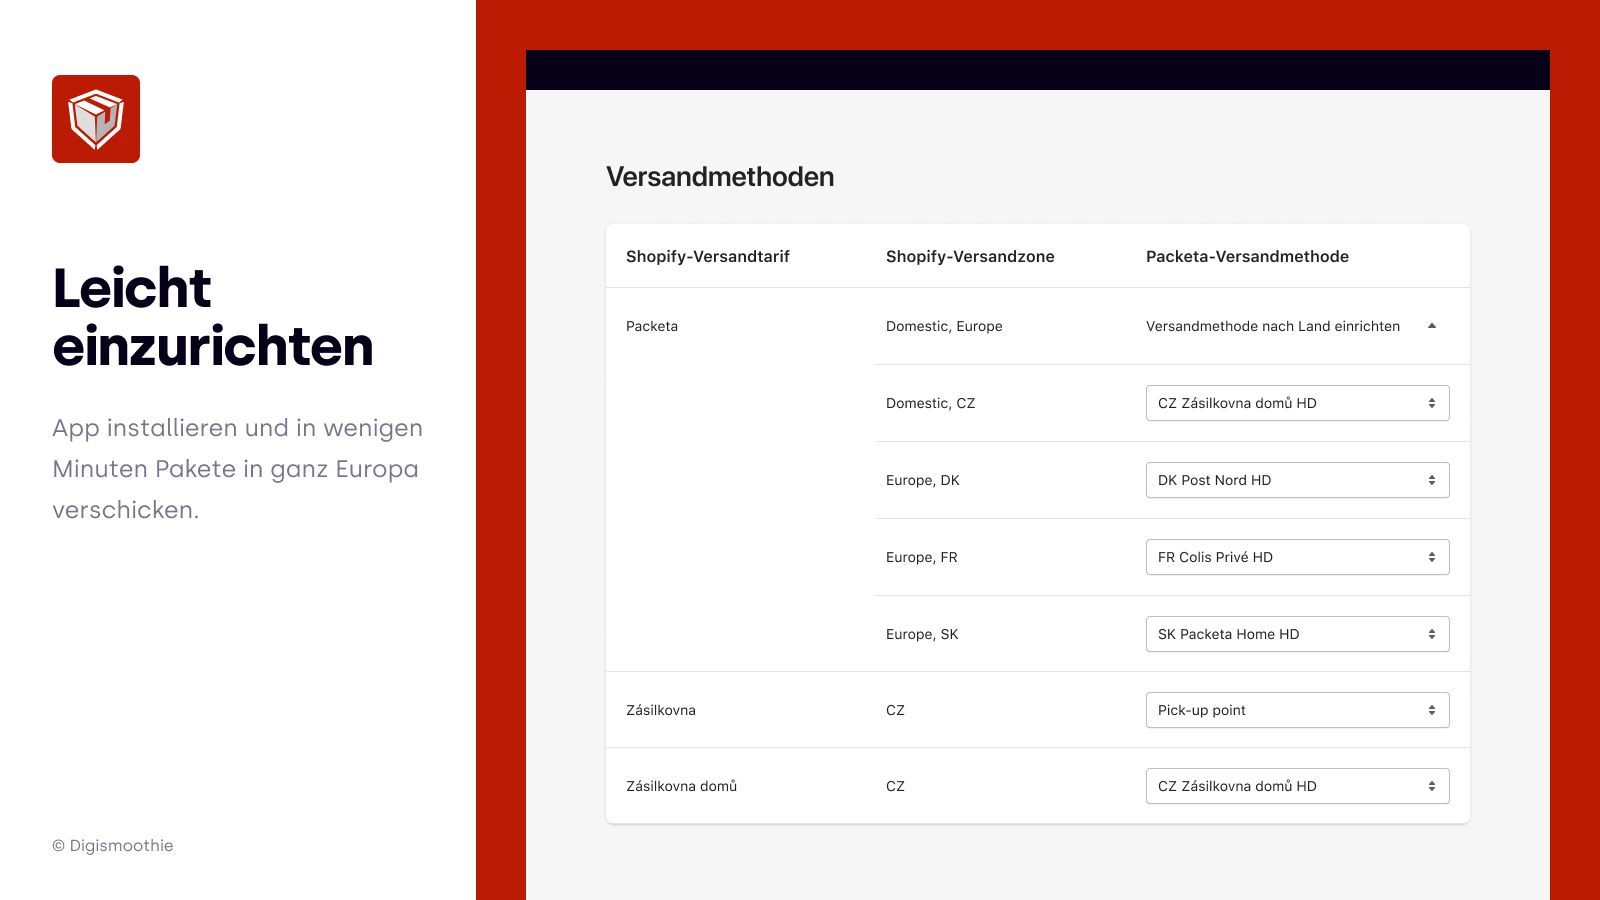Click the CZ zone cell in Zásilkovna domů row

coord(895,786)
